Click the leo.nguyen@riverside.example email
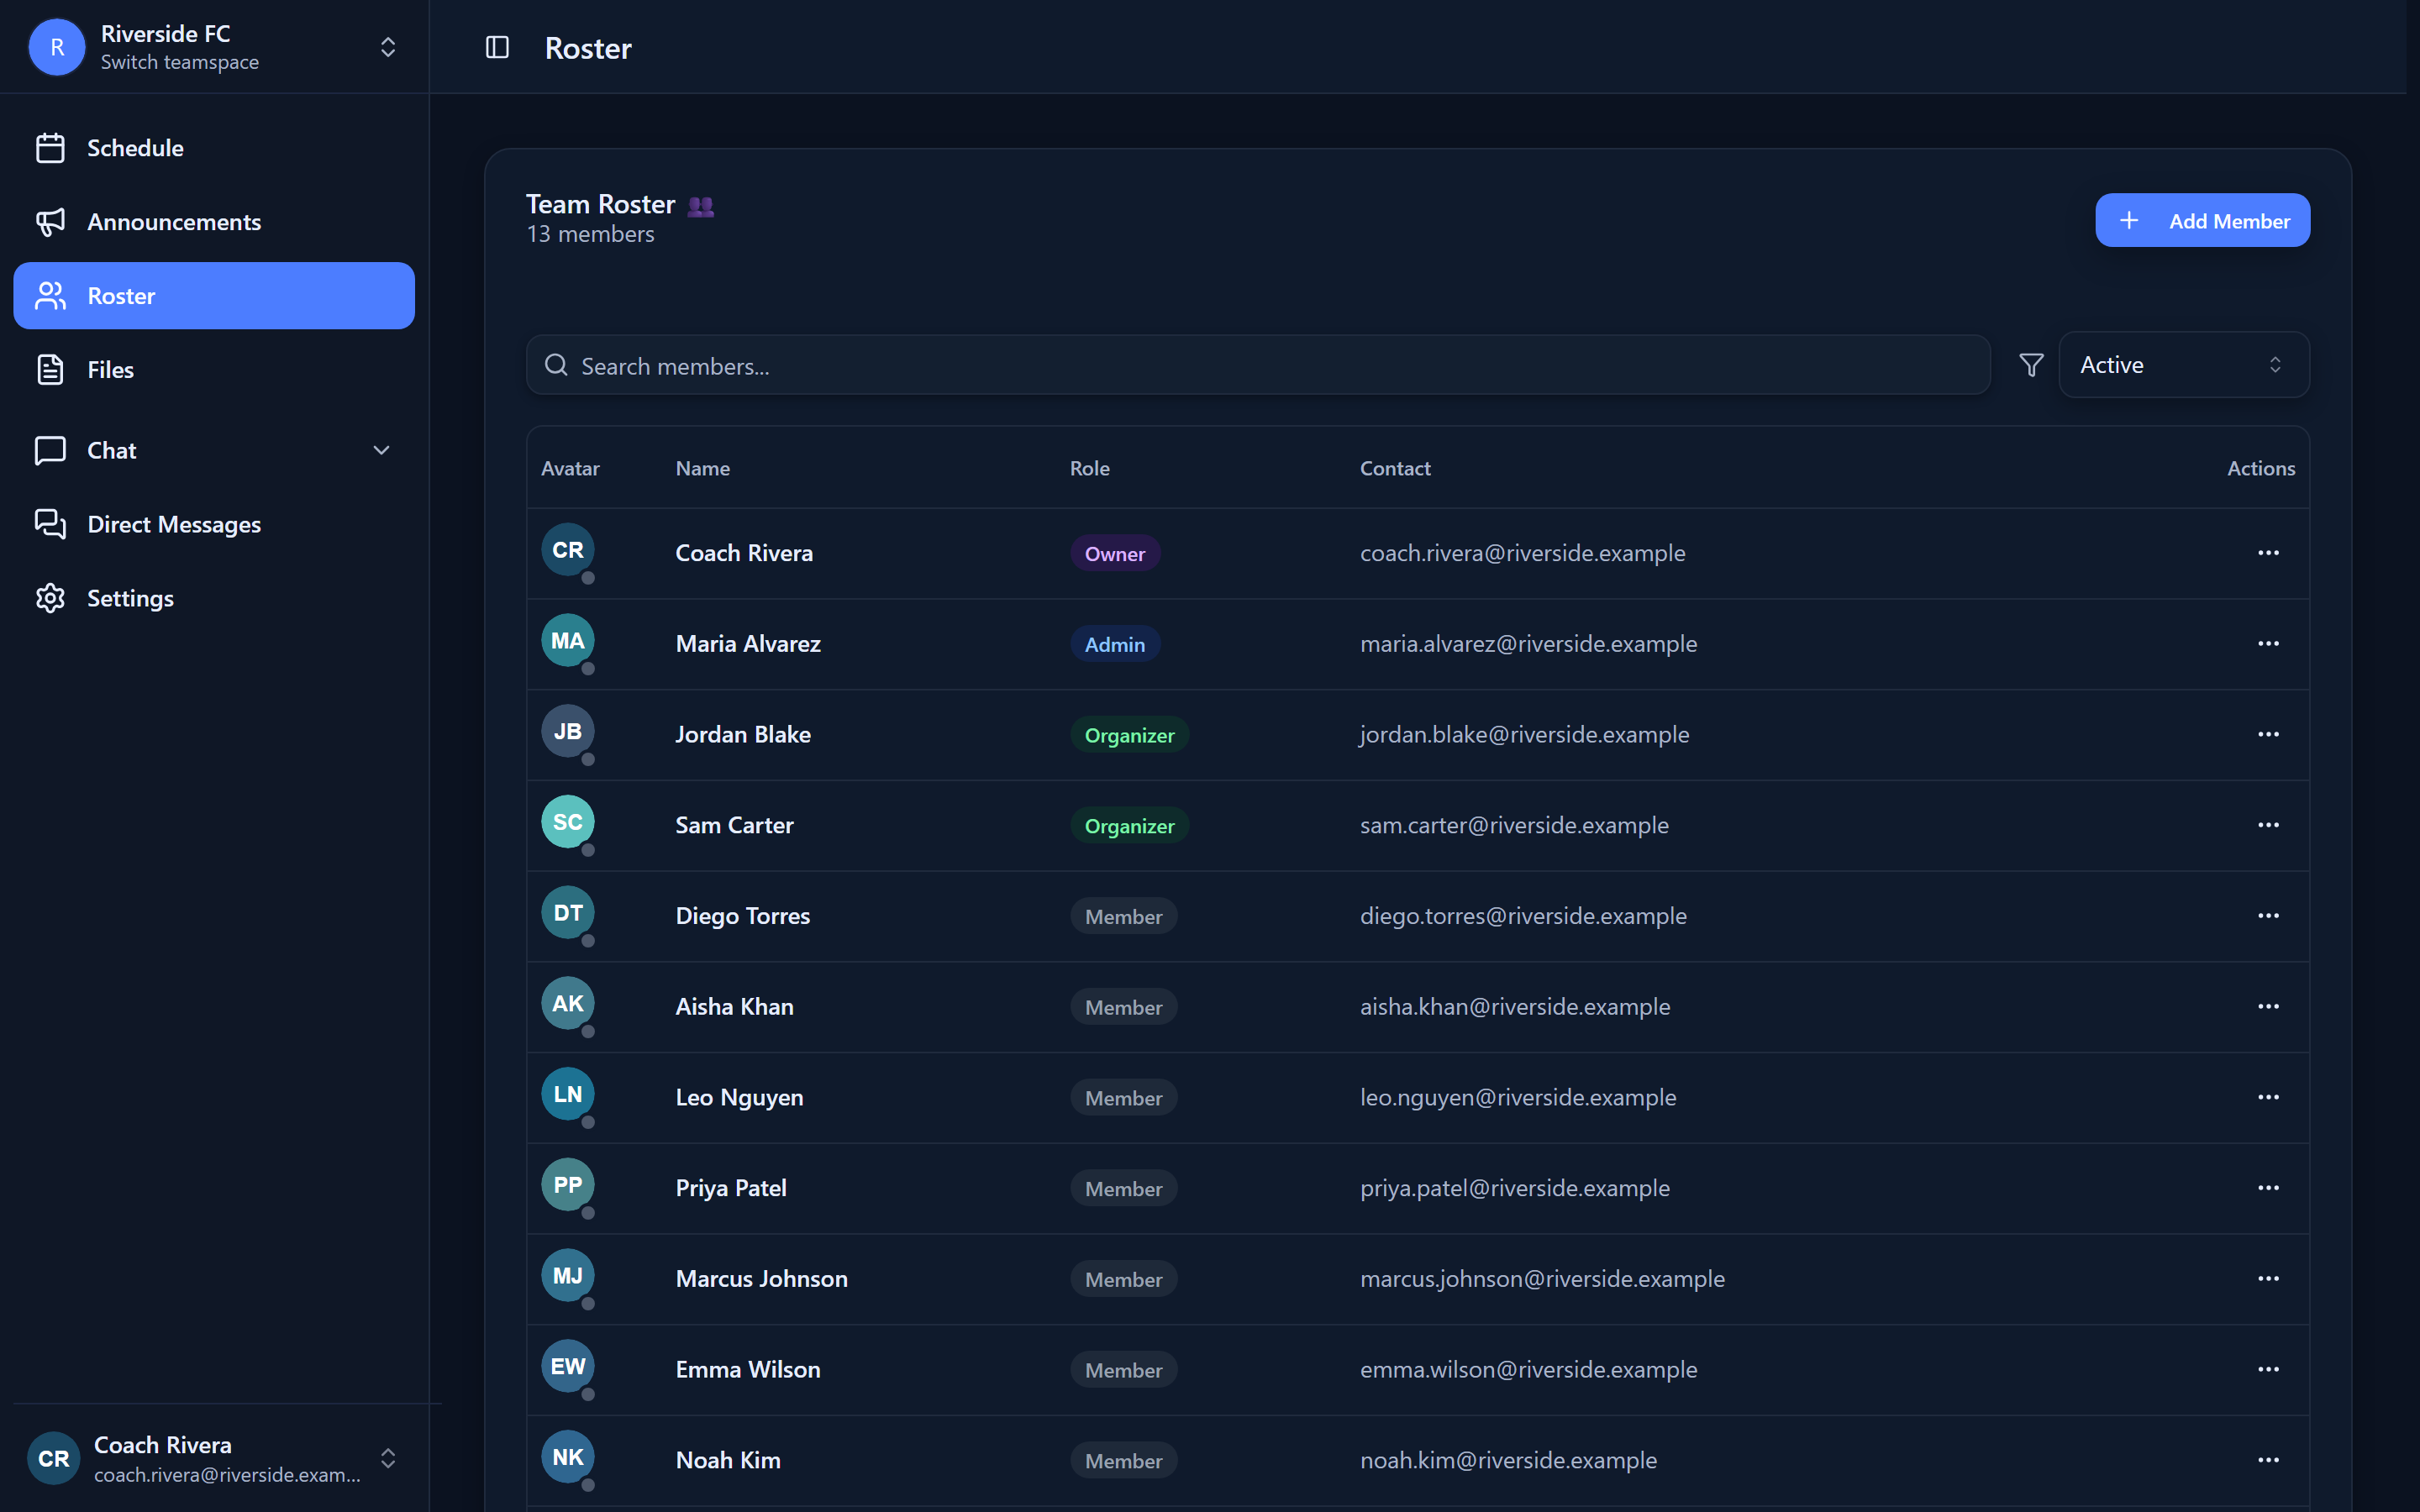The image size is (2420, 1512). coord(1517,1097)
